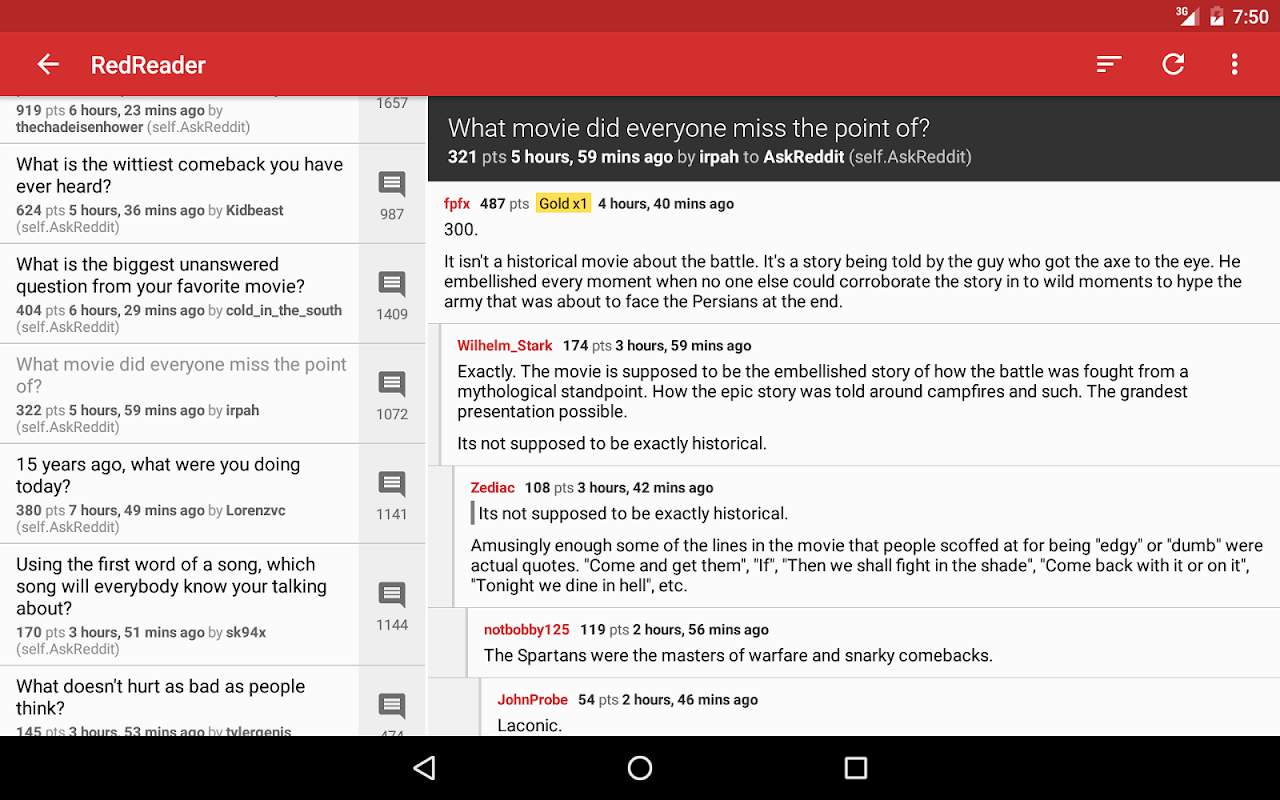This screenshot has width=1280, height=800.
Task: Tap username fpfx on top comment
Action: coord(457,203)
